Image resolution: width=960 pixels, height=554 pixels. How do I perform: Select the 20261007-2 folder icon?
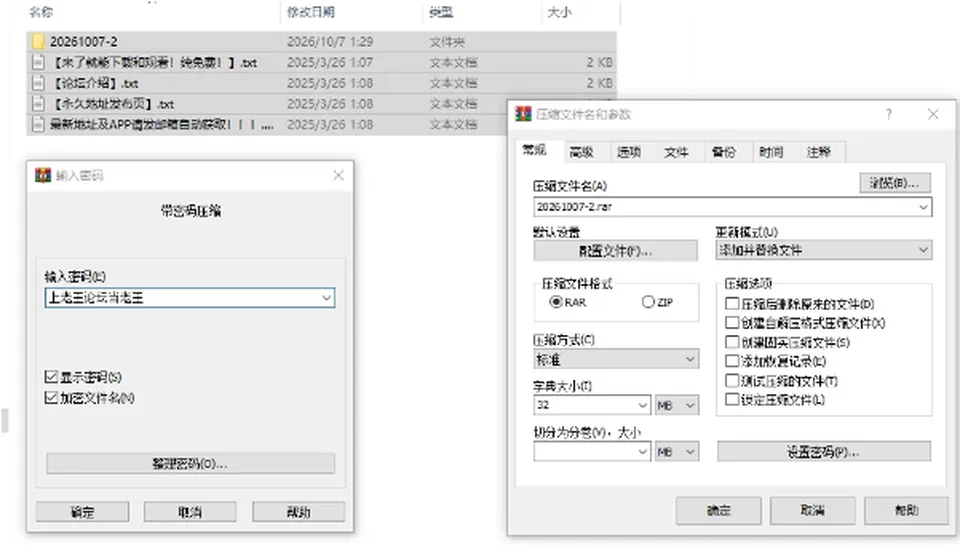click(x=39, y=42)
